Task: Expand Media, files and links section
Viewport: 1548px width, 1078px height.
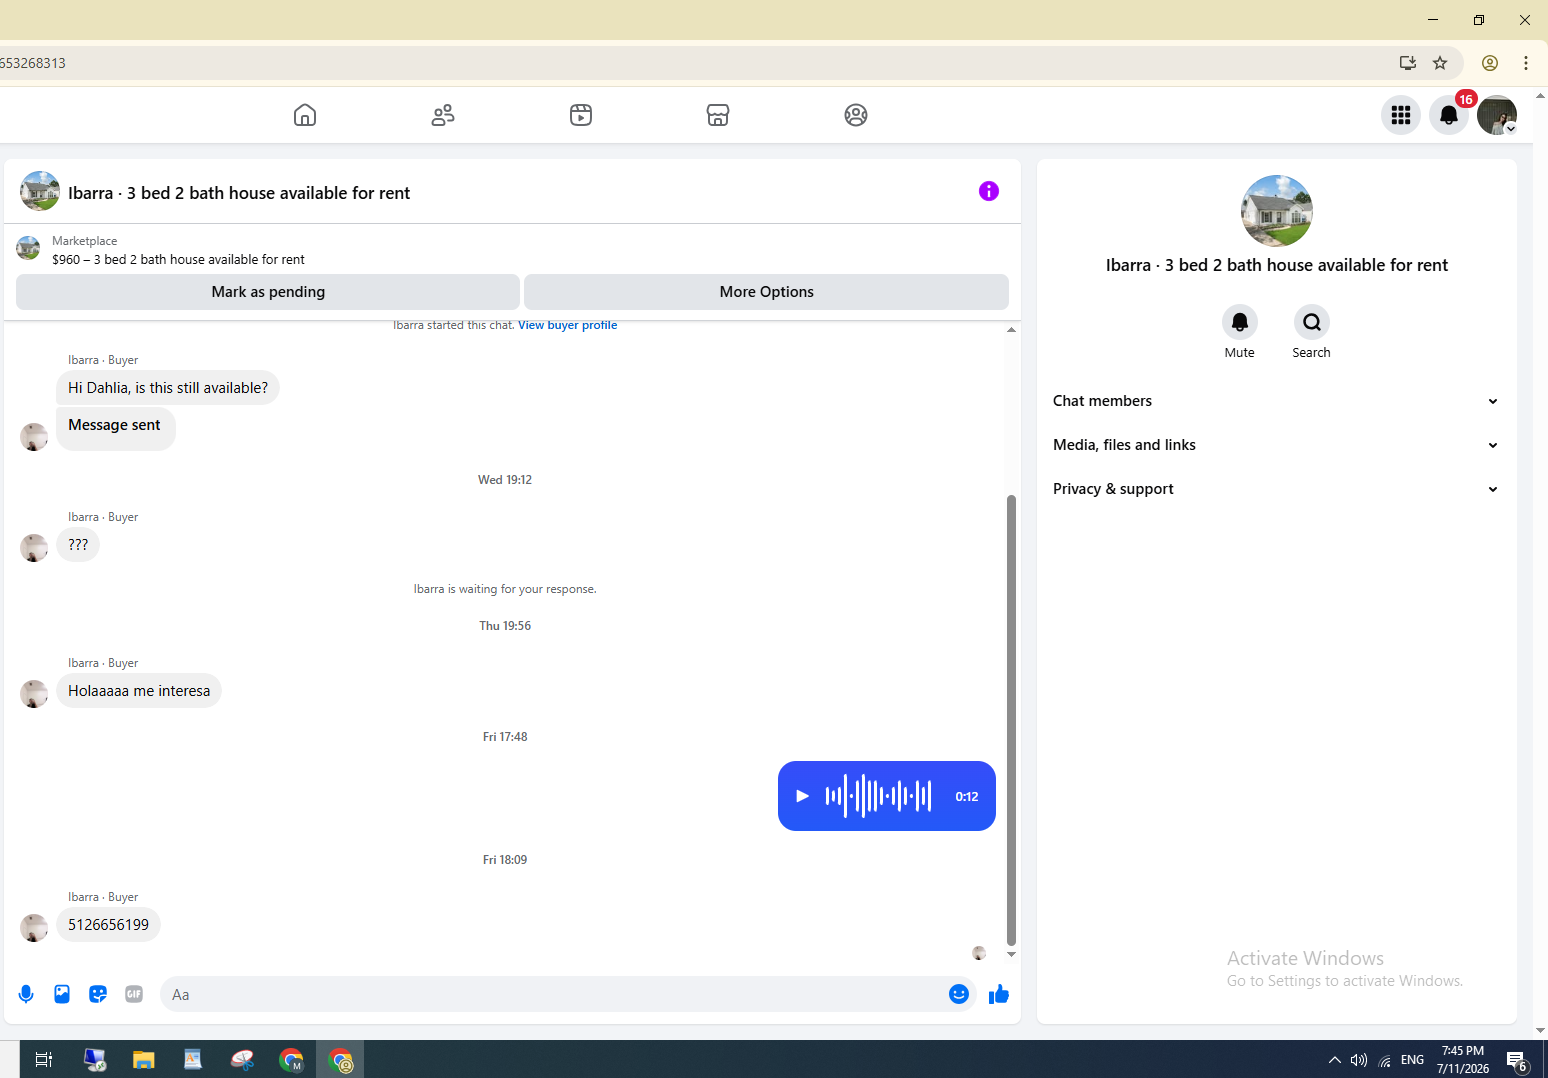Action: [x=1277, y=445]
